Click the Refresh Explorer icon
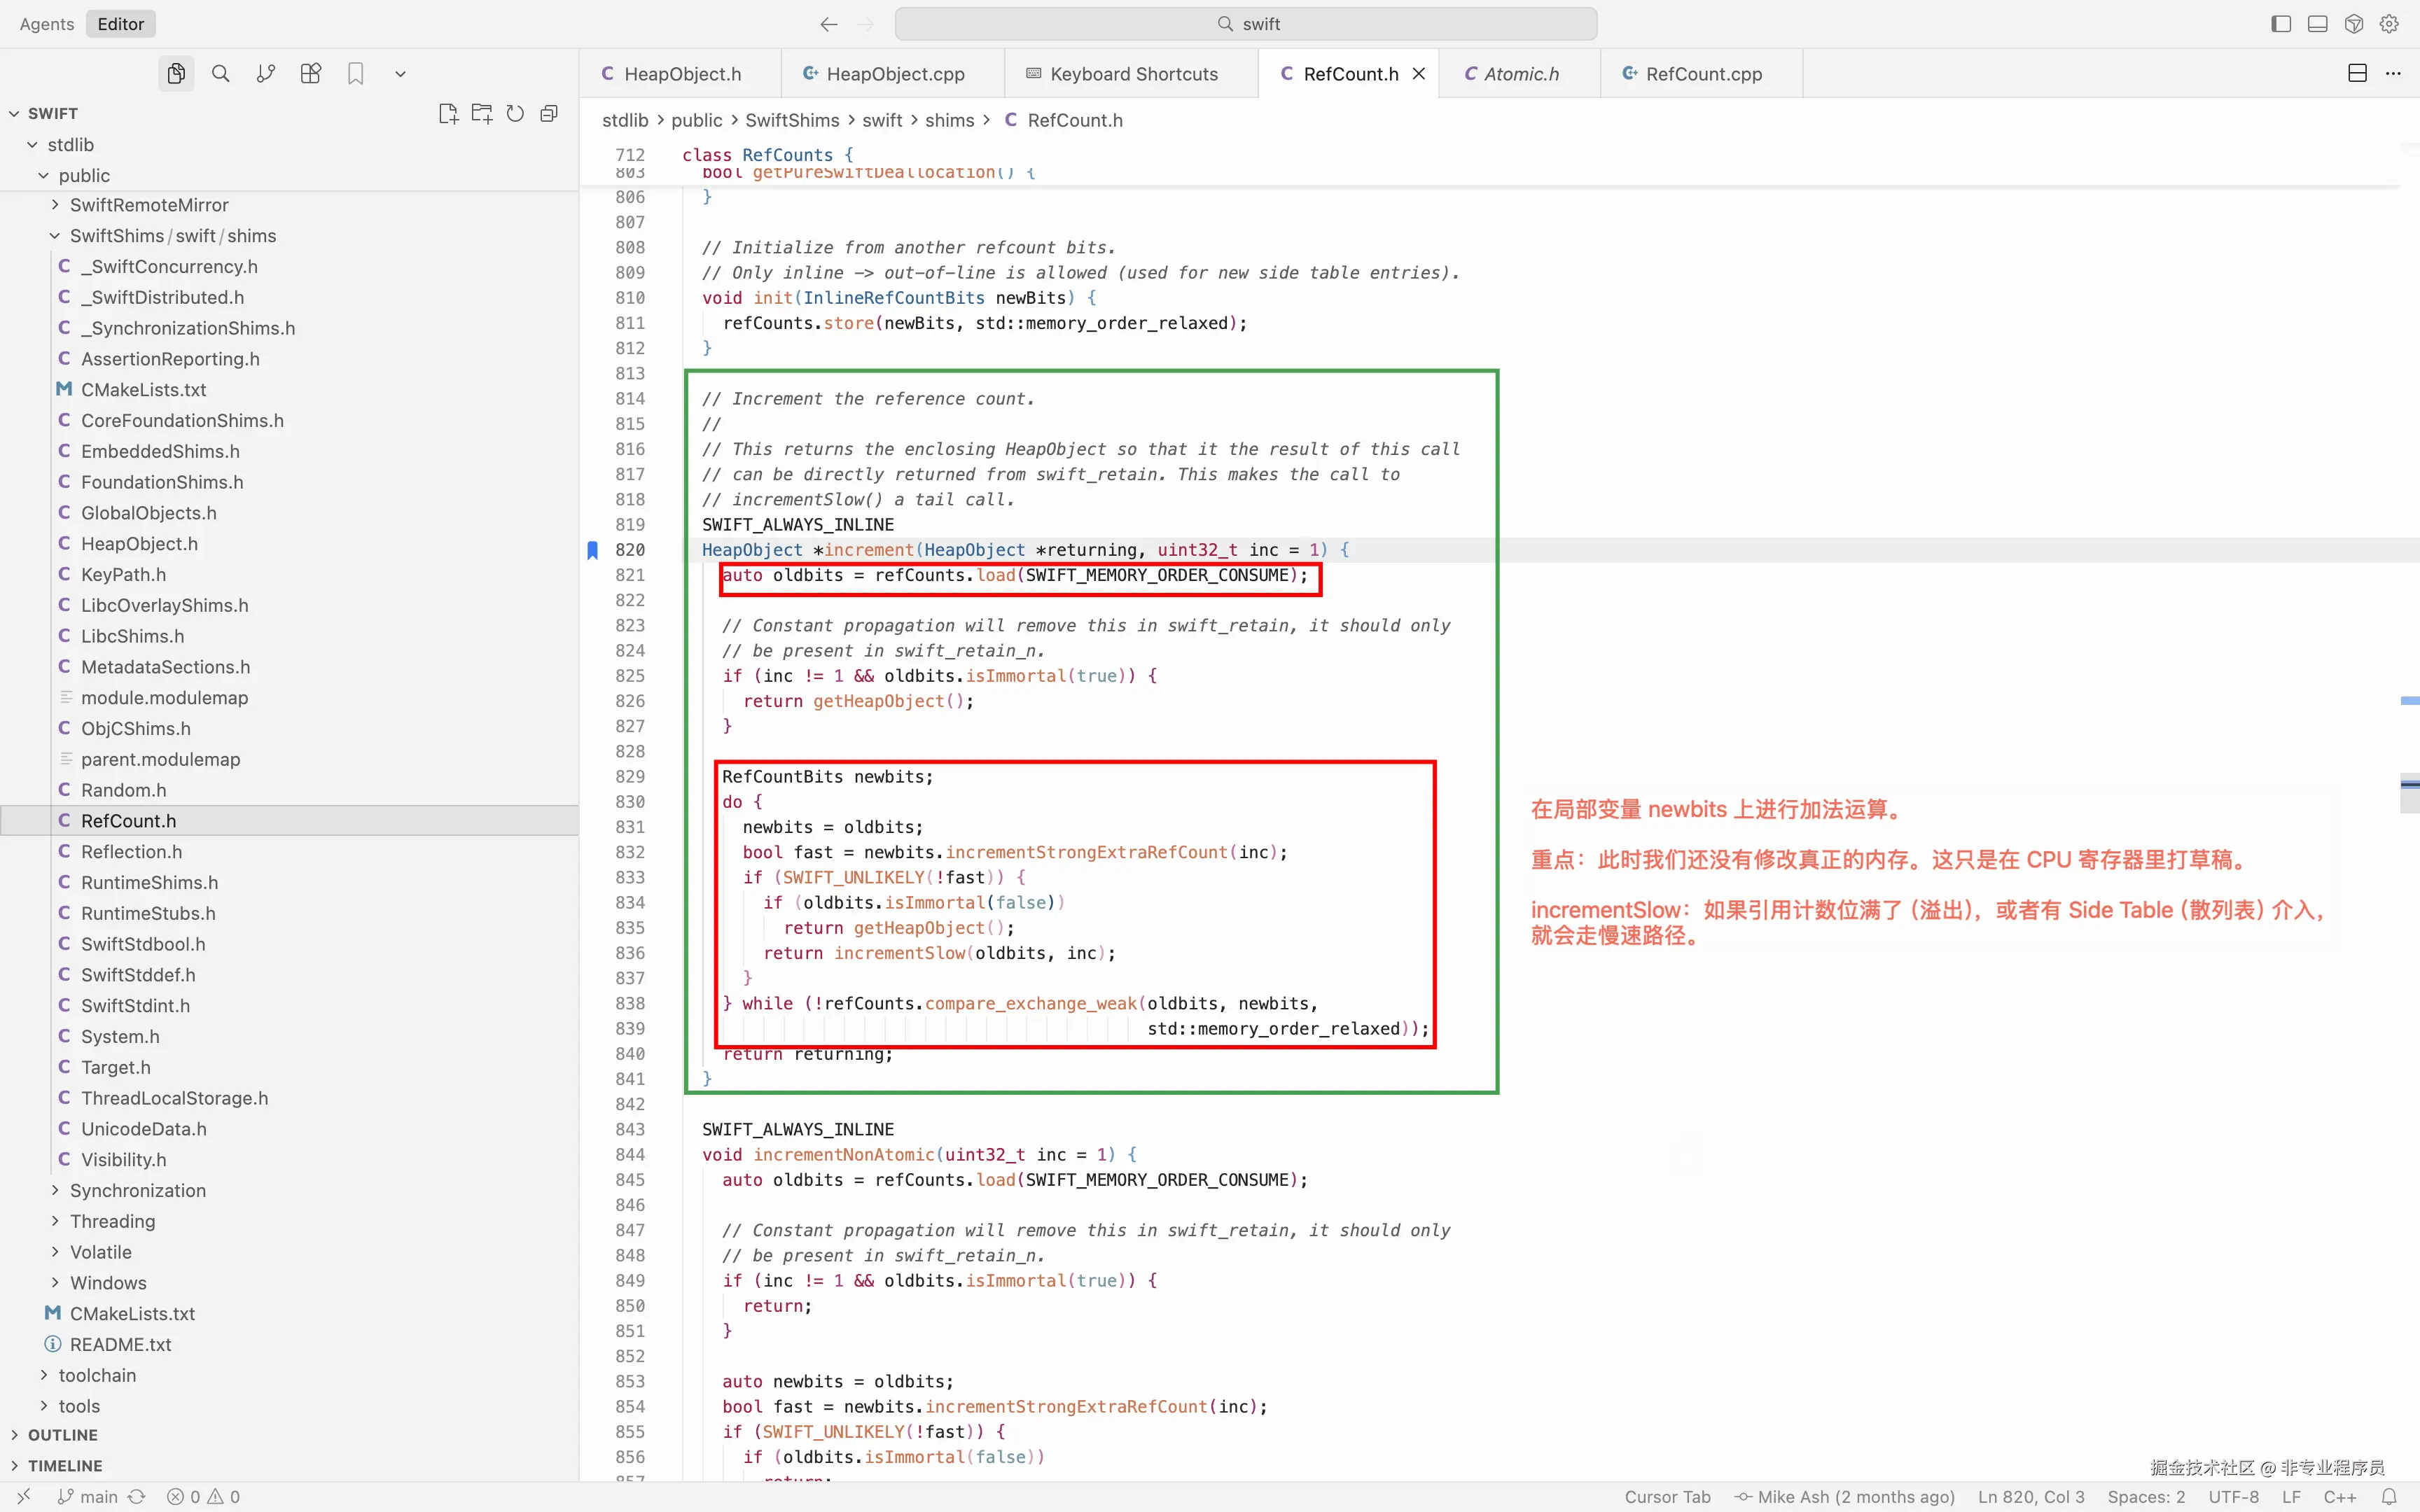The height and width of the screenshot is (1512, 2420). click(515, 114)
